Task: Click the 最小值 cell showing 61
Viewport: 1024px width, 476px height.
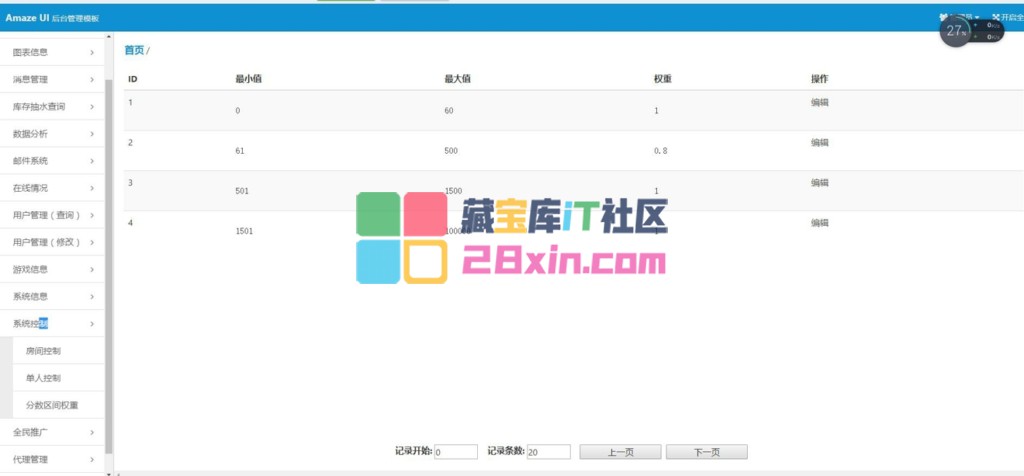Action: (x=240, y=151)
